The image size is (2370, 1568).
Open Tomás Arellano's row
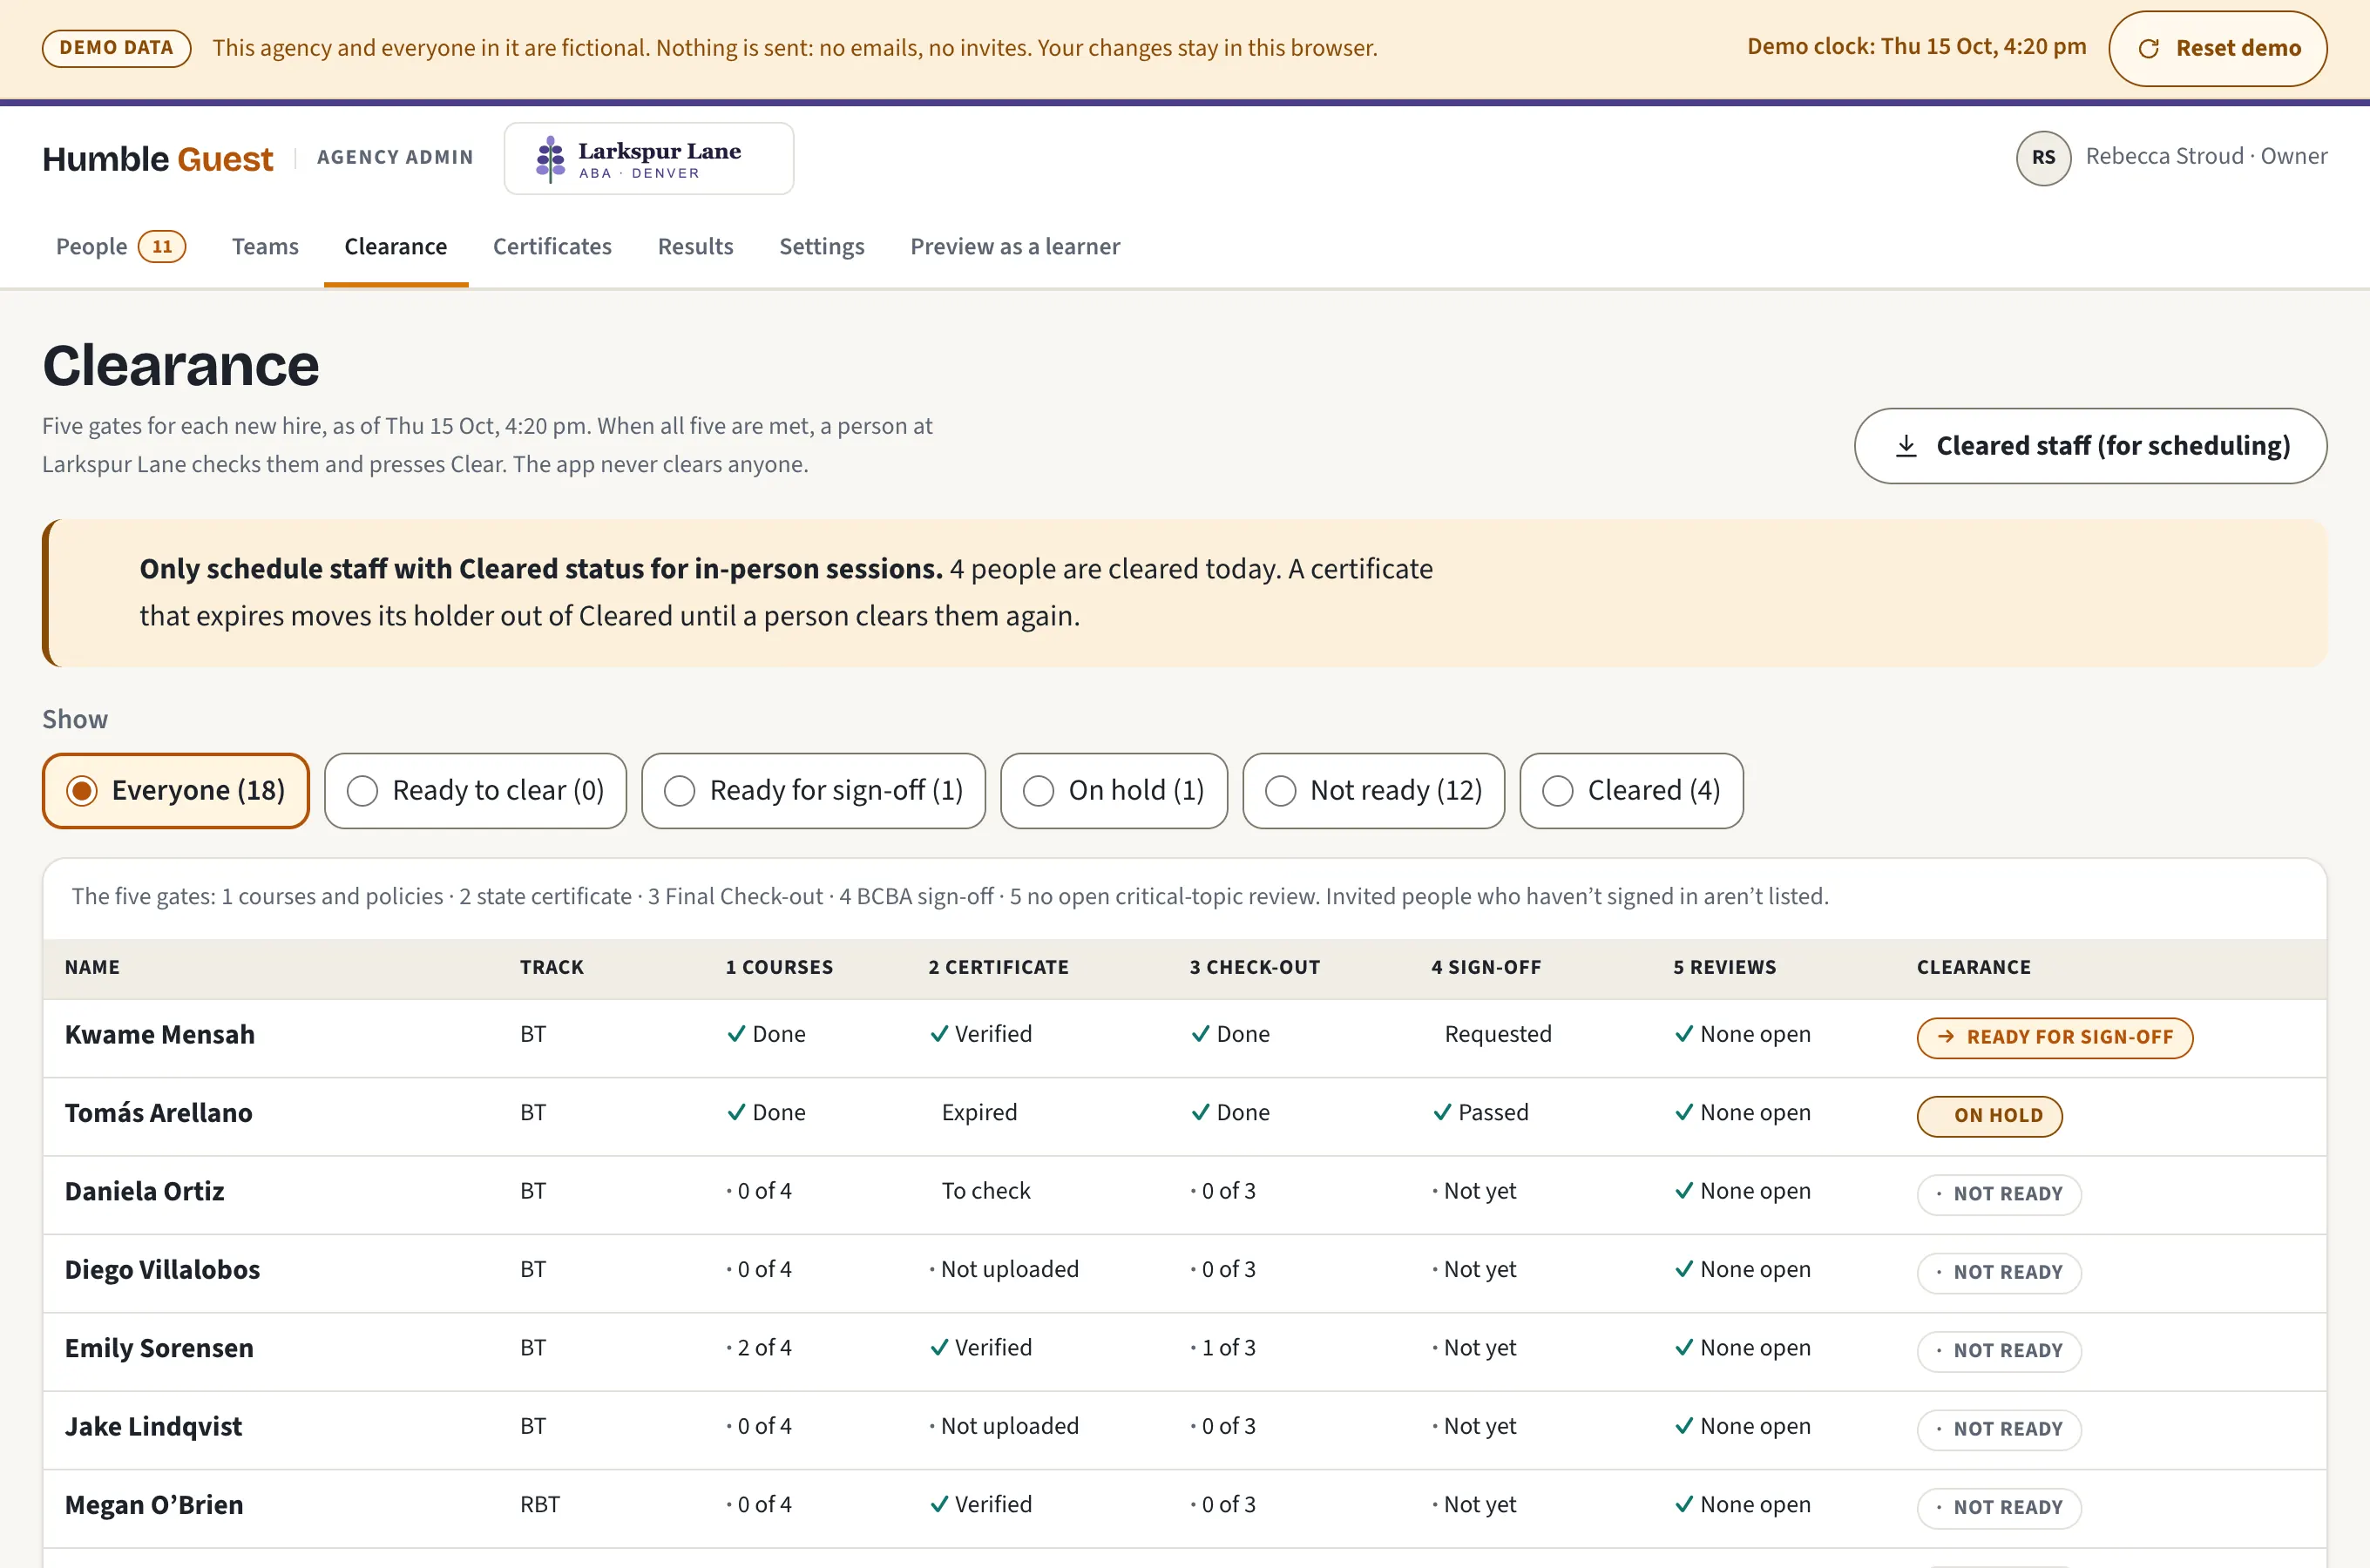[x=1184, y=1116]
